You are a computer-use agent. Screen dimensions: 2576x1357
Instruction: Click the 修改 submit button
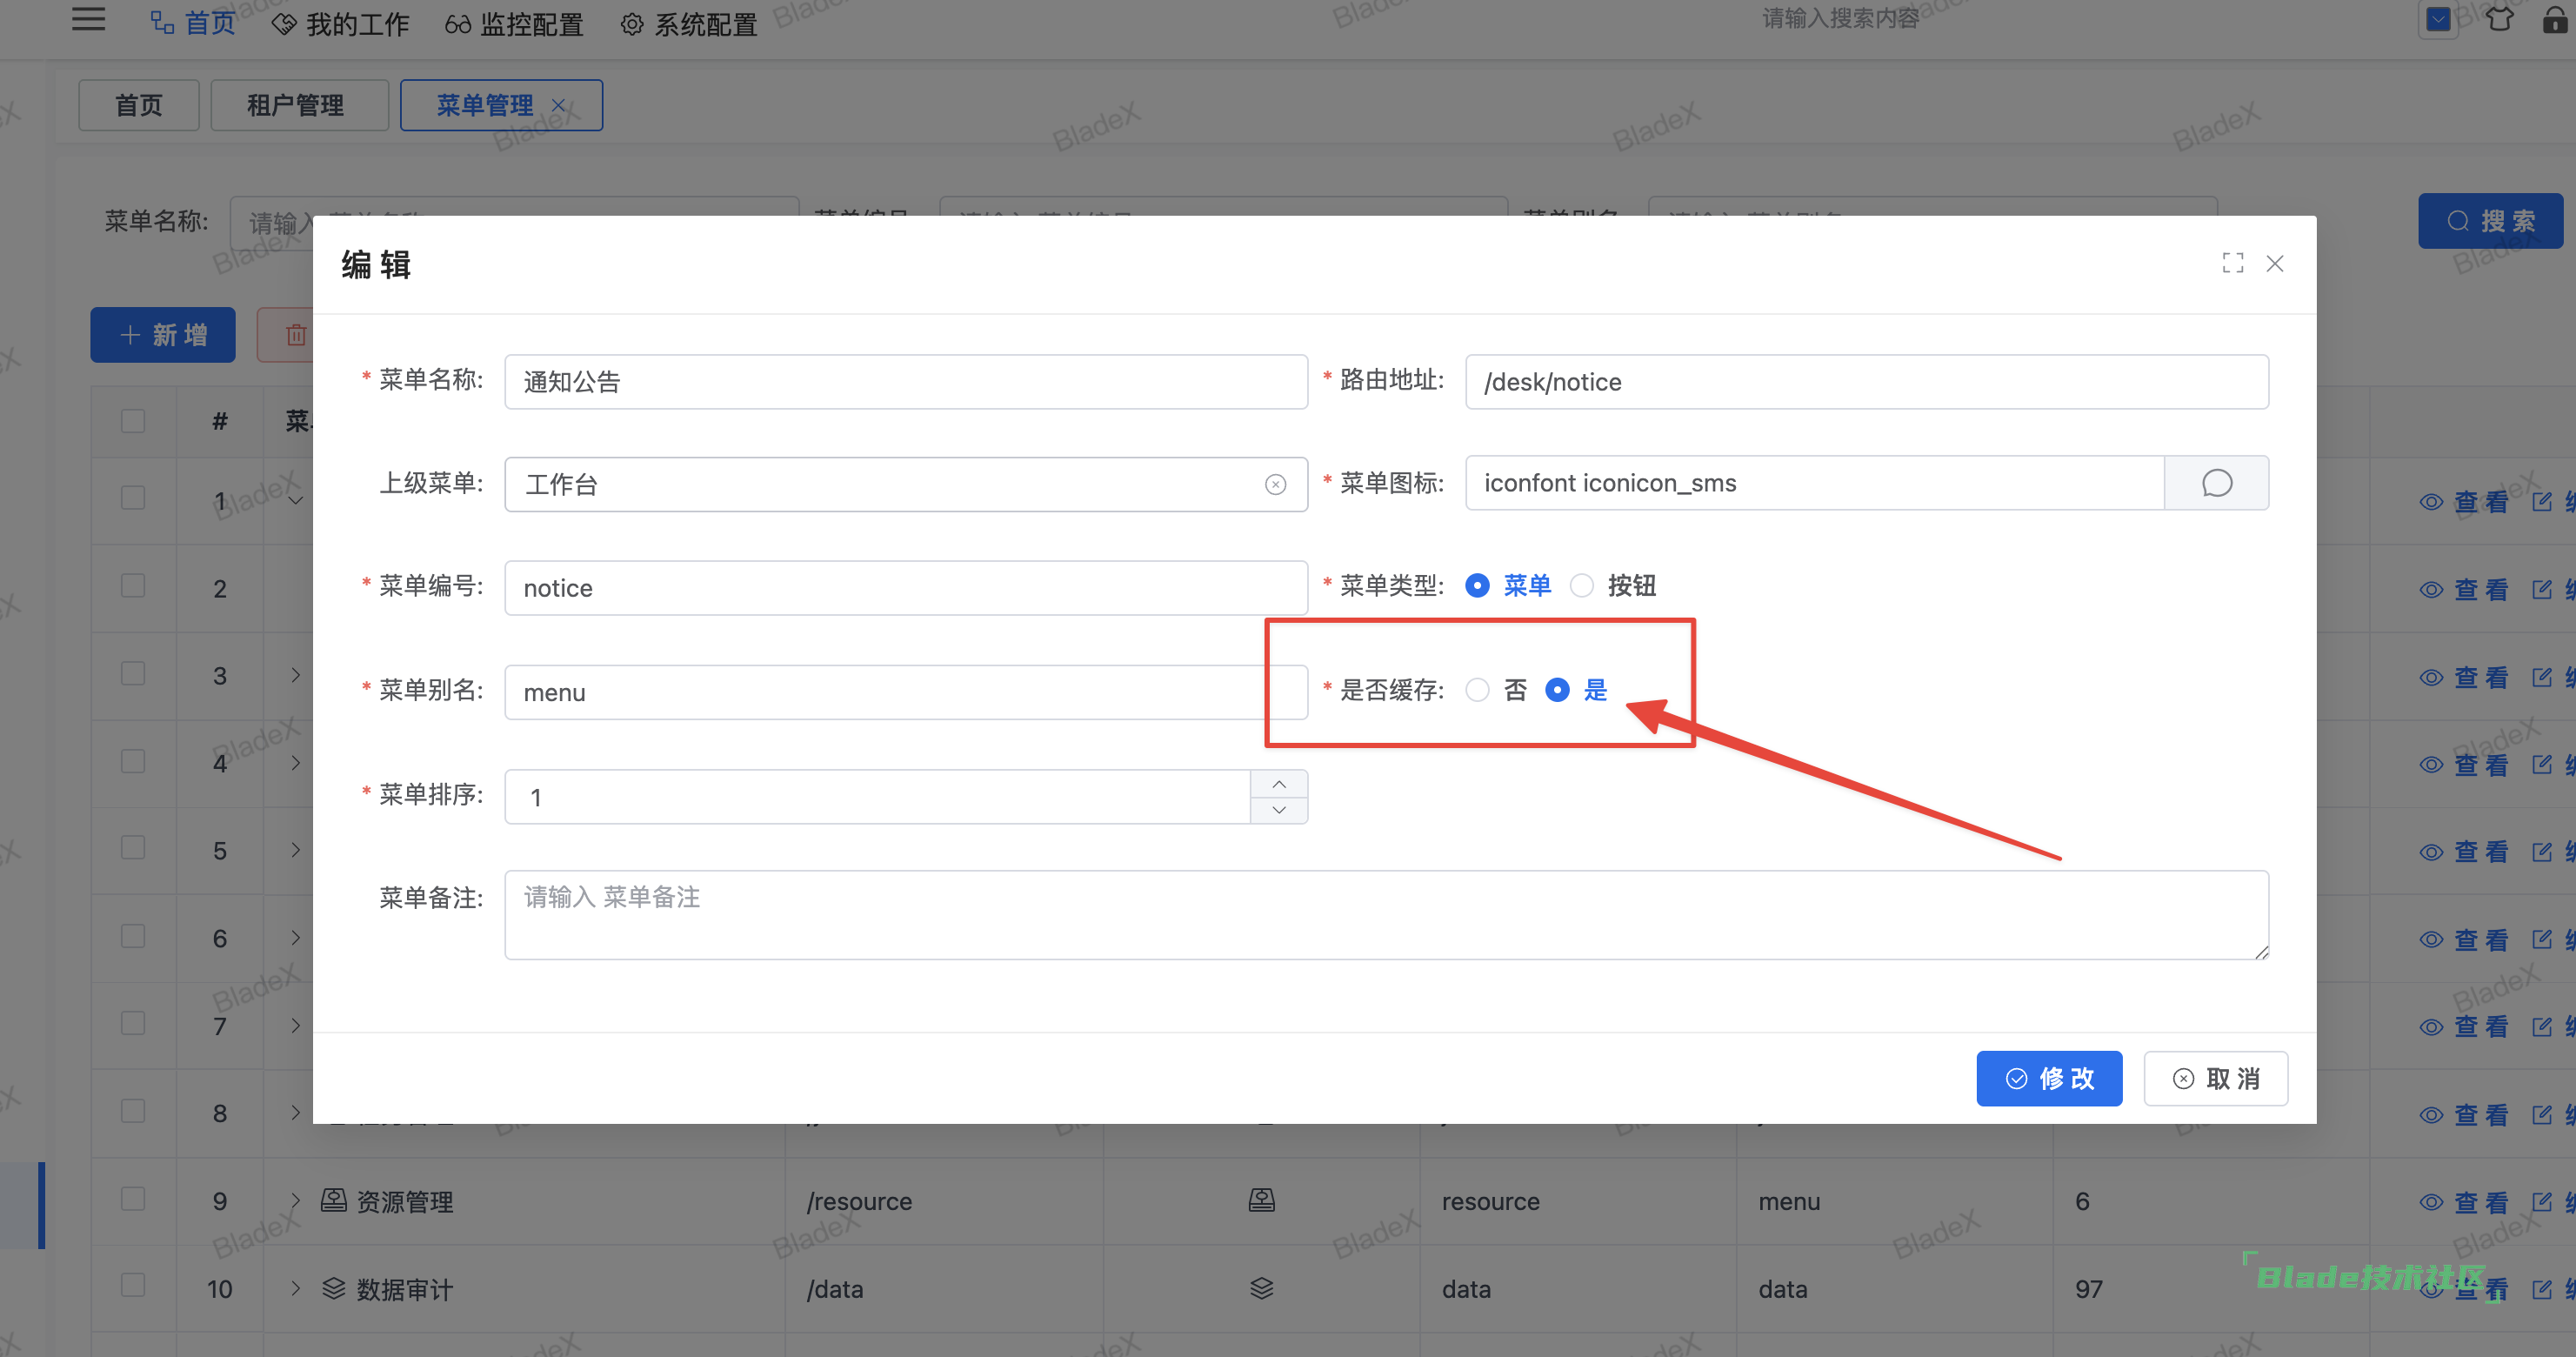[x=2048, y=1079]
